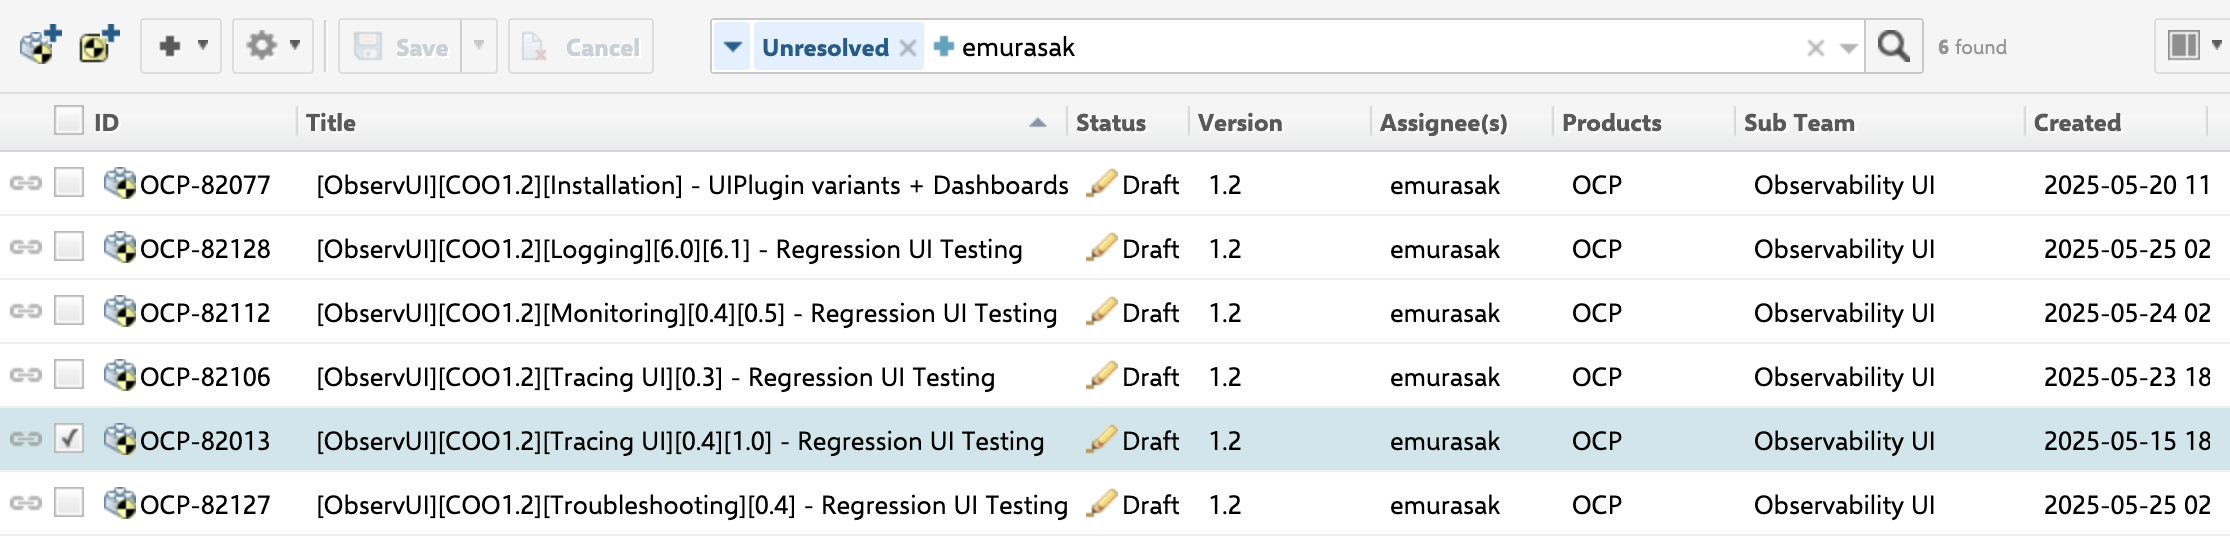Expand the blue query type dropdown arrow
The width and height of the screenshot is (2230, 548).
tap(733, 47)
